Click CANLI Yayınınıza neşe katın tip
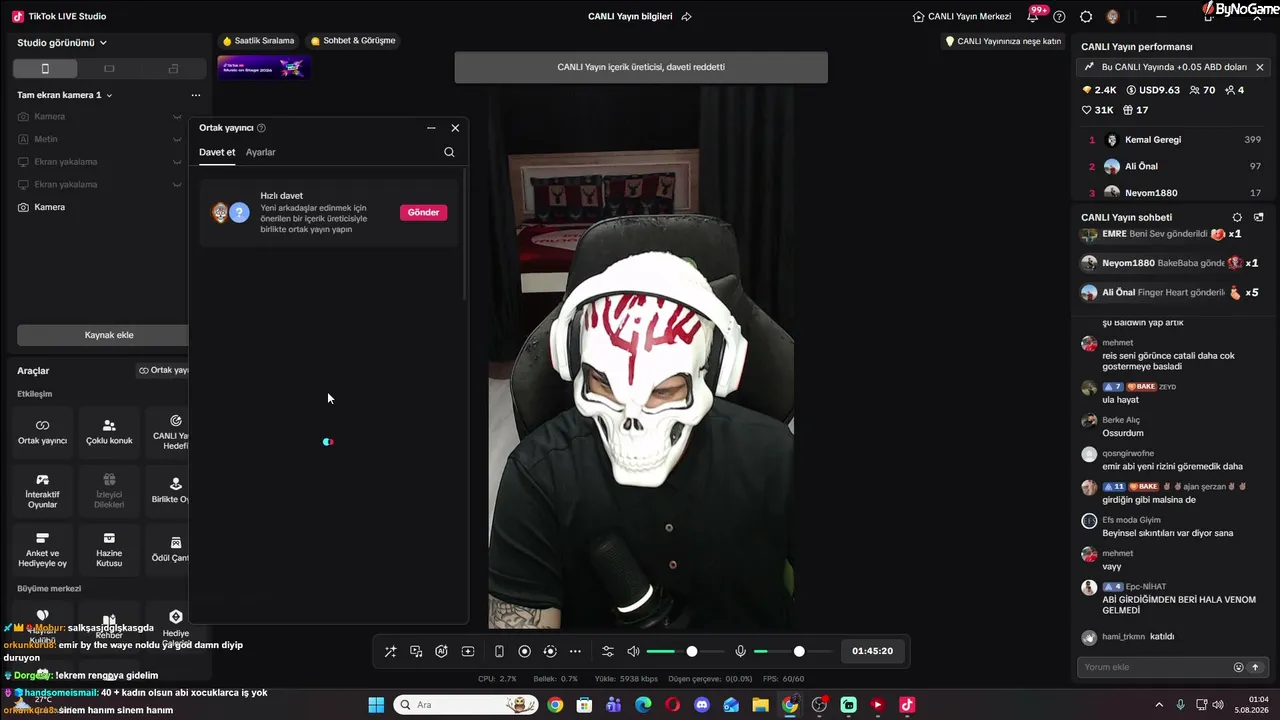The height and width of the screenshot is (720, 1280). coord(1003,41)
